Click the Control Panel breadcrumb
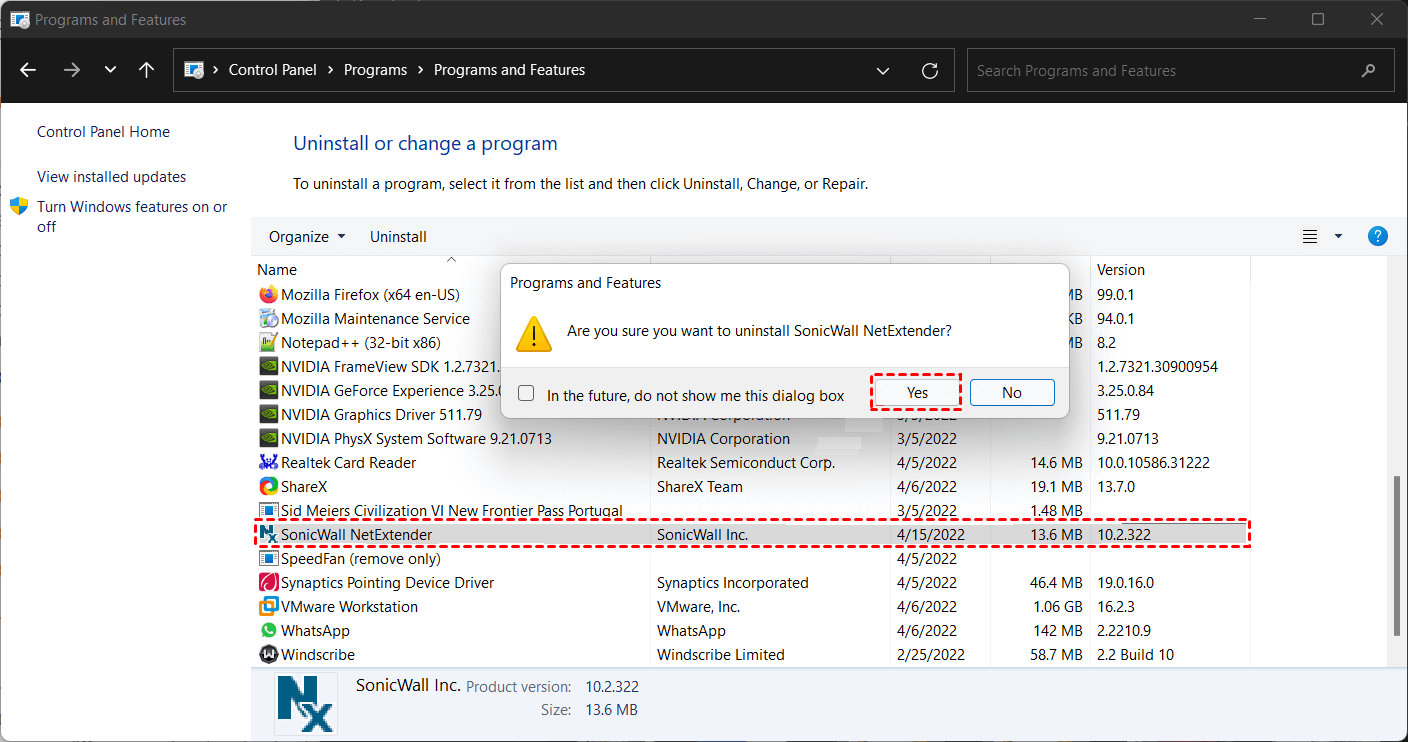This screenshot has width=1408, height=742. [x=272, y=70]
